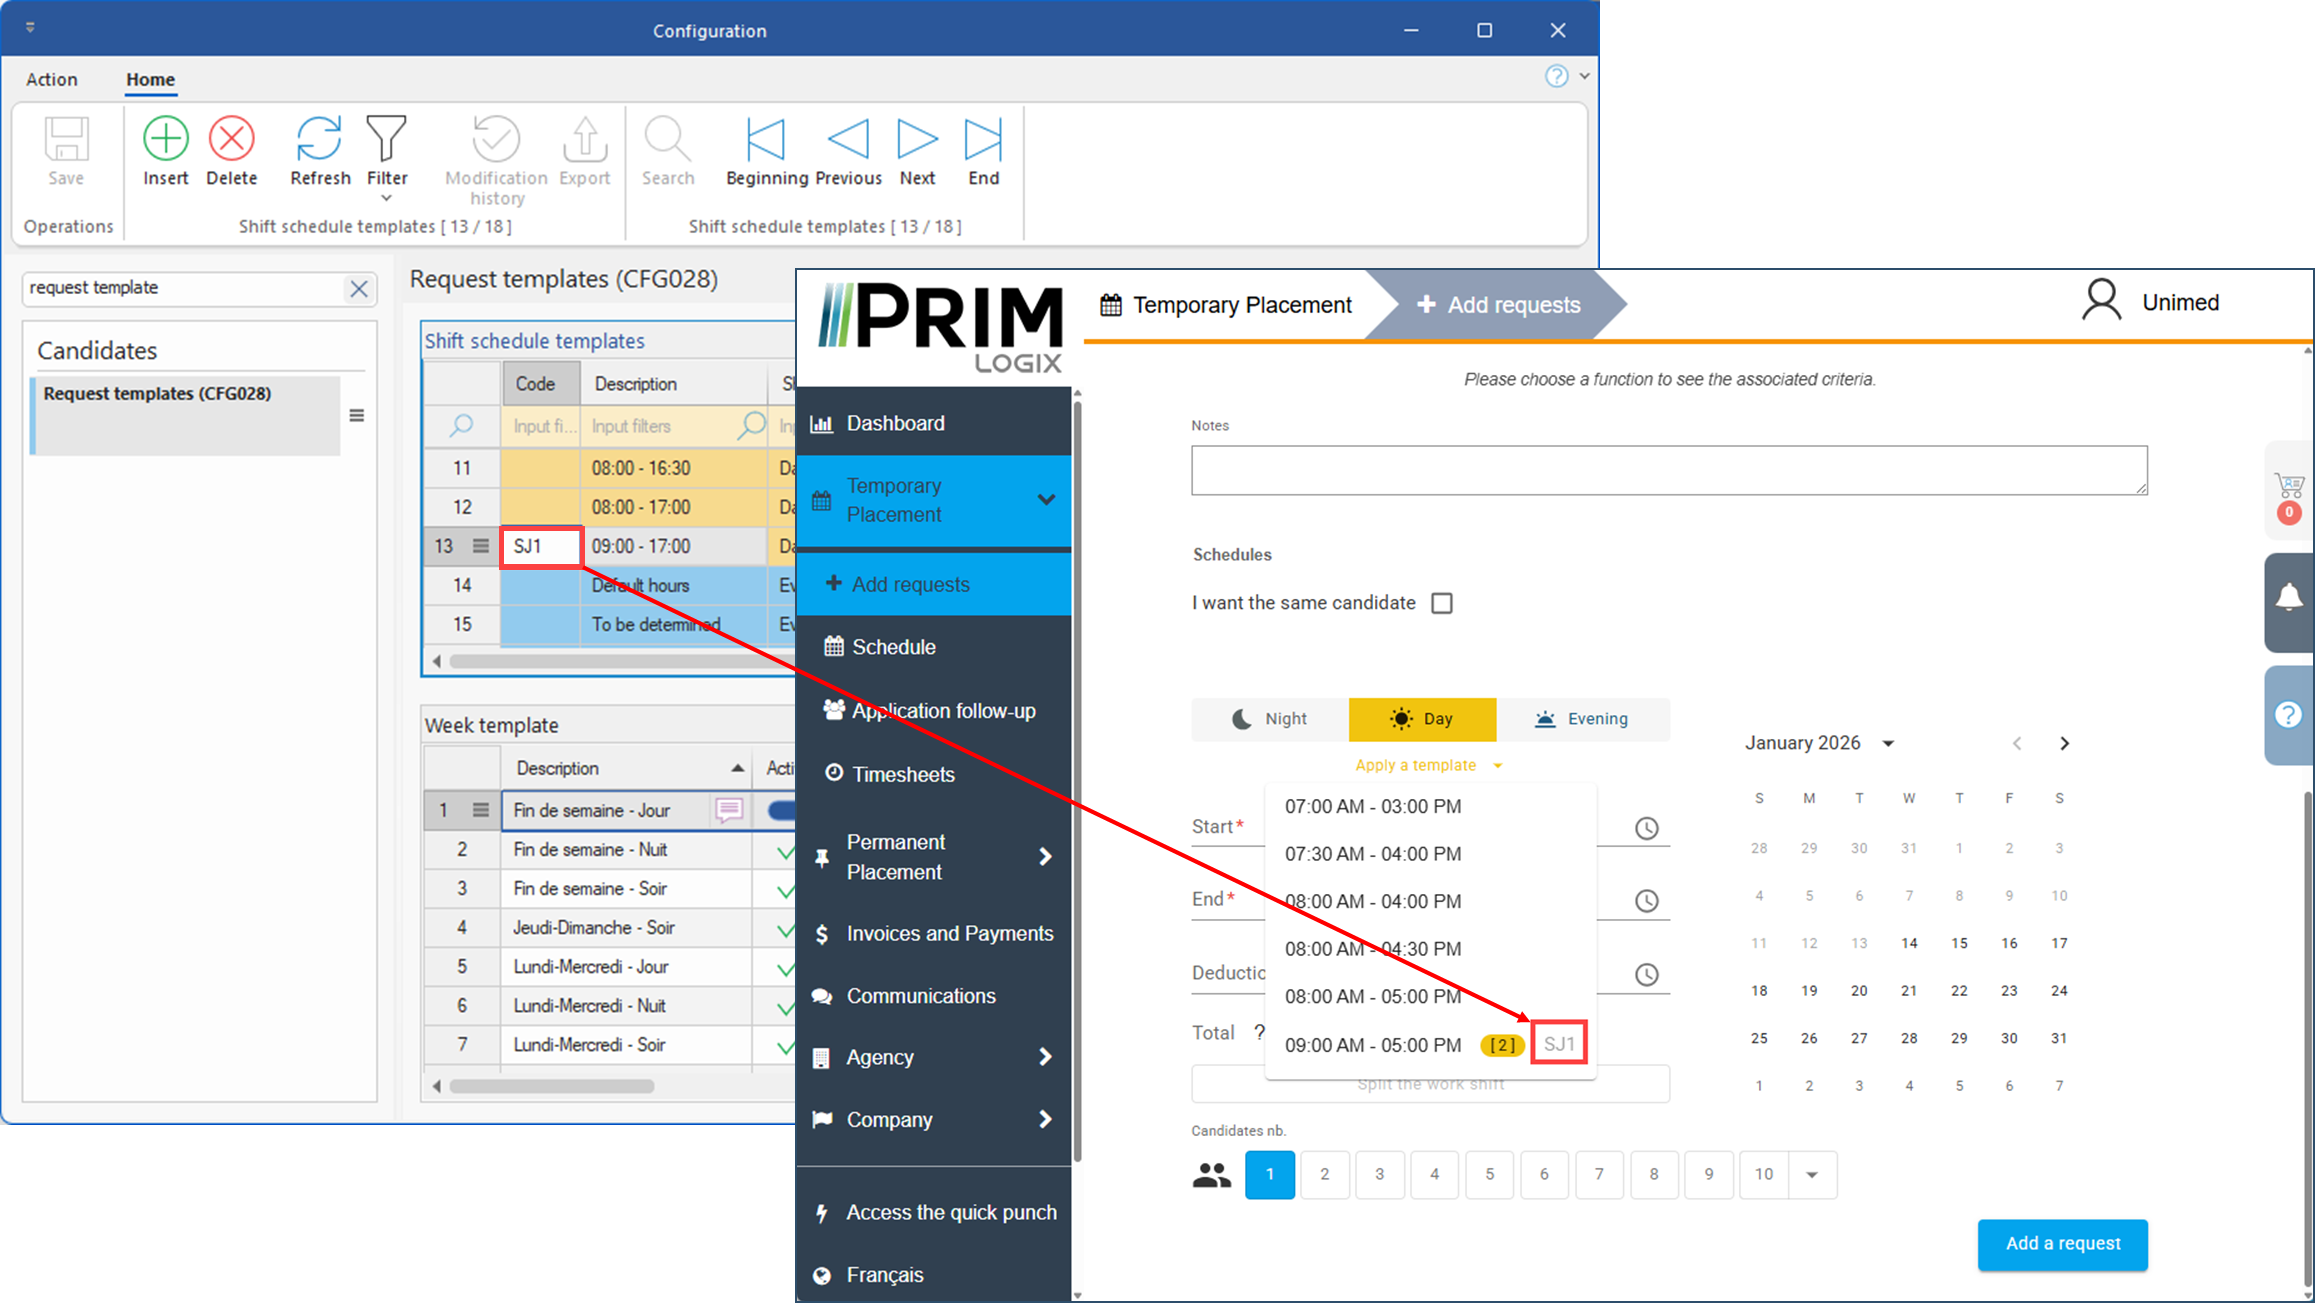Click into the Notes text field
Image resolution: width=2316 pixels, height=1304 pixels.
pos(1668,470)
